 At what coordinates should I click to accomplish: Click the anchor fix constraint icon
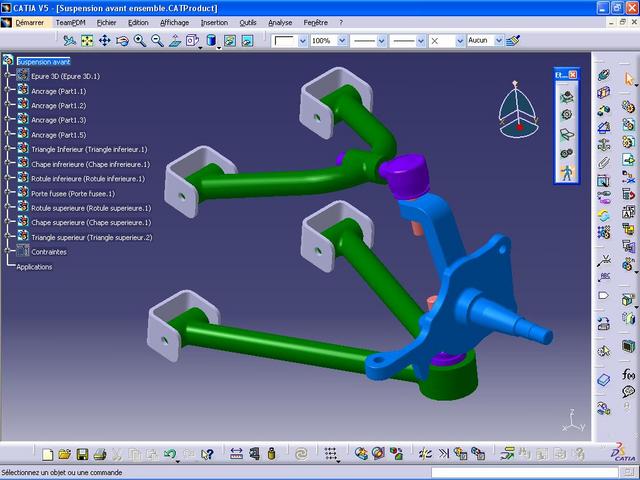[603, 144]
